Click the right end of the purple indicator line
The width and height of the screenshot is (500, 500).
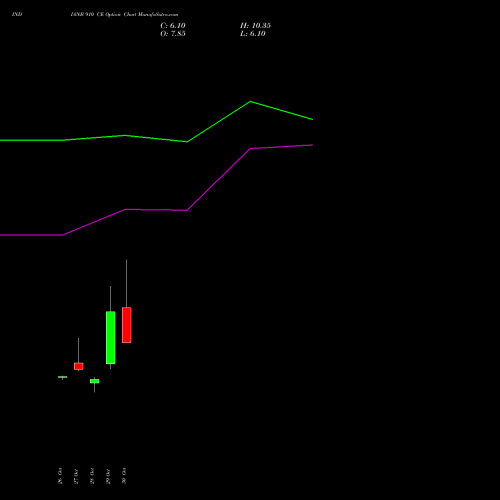point(312,145)
